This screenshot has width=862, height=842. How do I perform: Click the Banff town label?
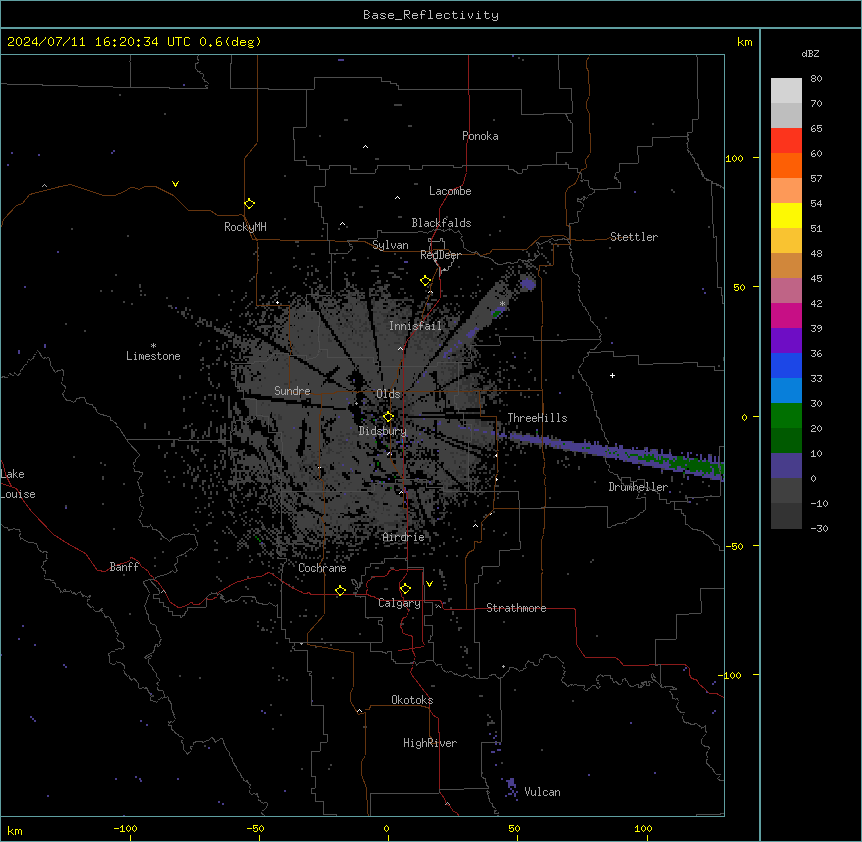pyautogui.click(x=124, y=567)
